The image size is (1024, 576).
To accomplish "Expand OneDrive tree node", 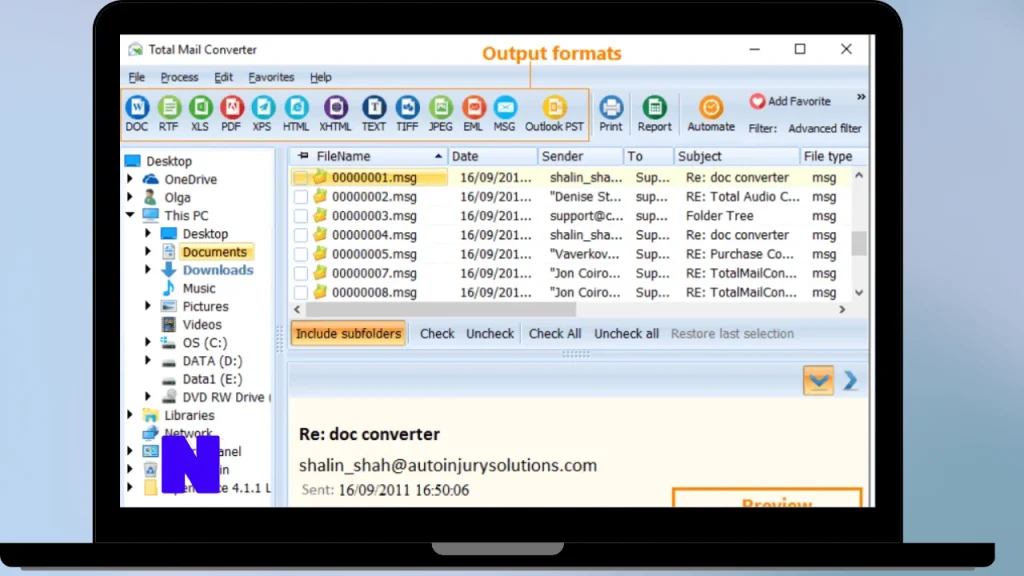I will coord(129,179).
